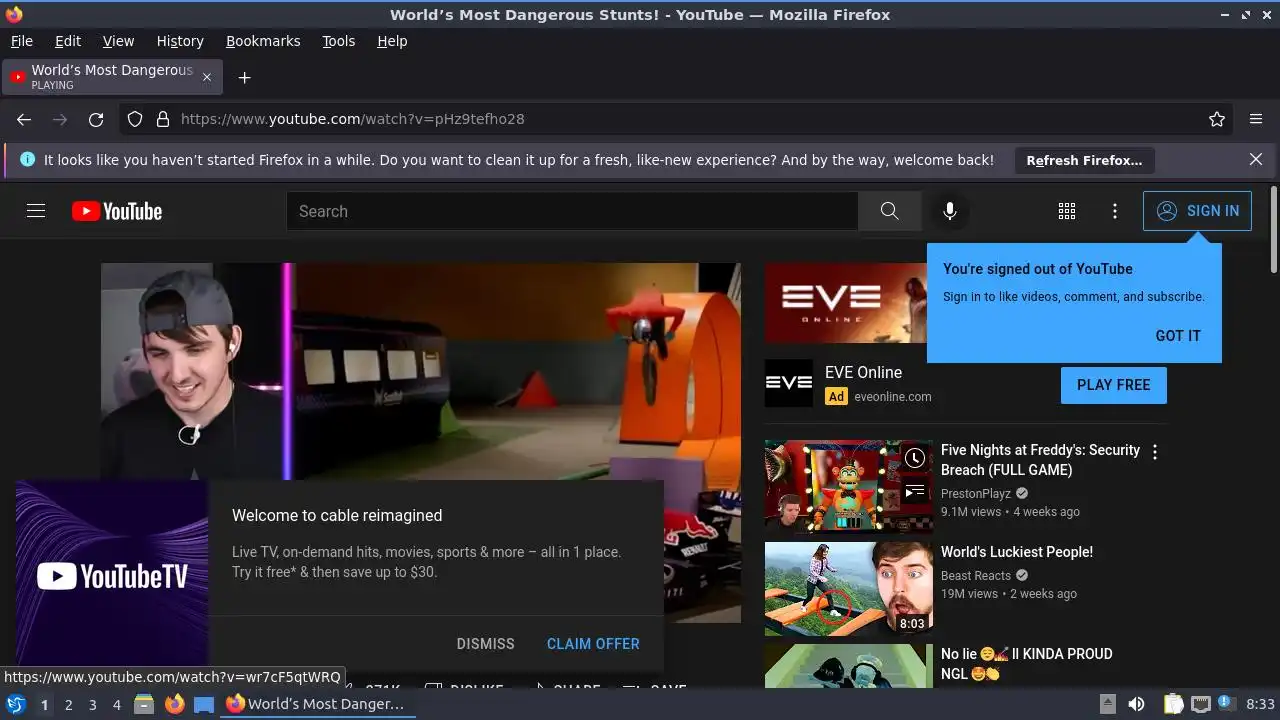Click PLAY FREE for EVE Online ad
The image size is (1280, 720).
[x=1114, y=385]
